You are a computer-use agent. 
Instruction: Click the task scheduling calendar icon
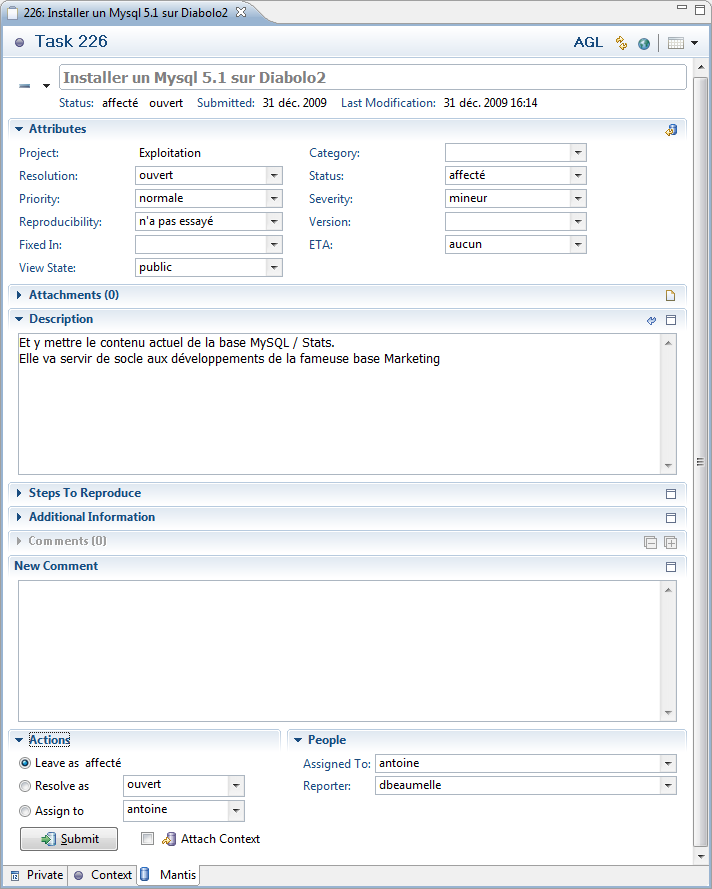pyautogui.click(x=676, y=43)
